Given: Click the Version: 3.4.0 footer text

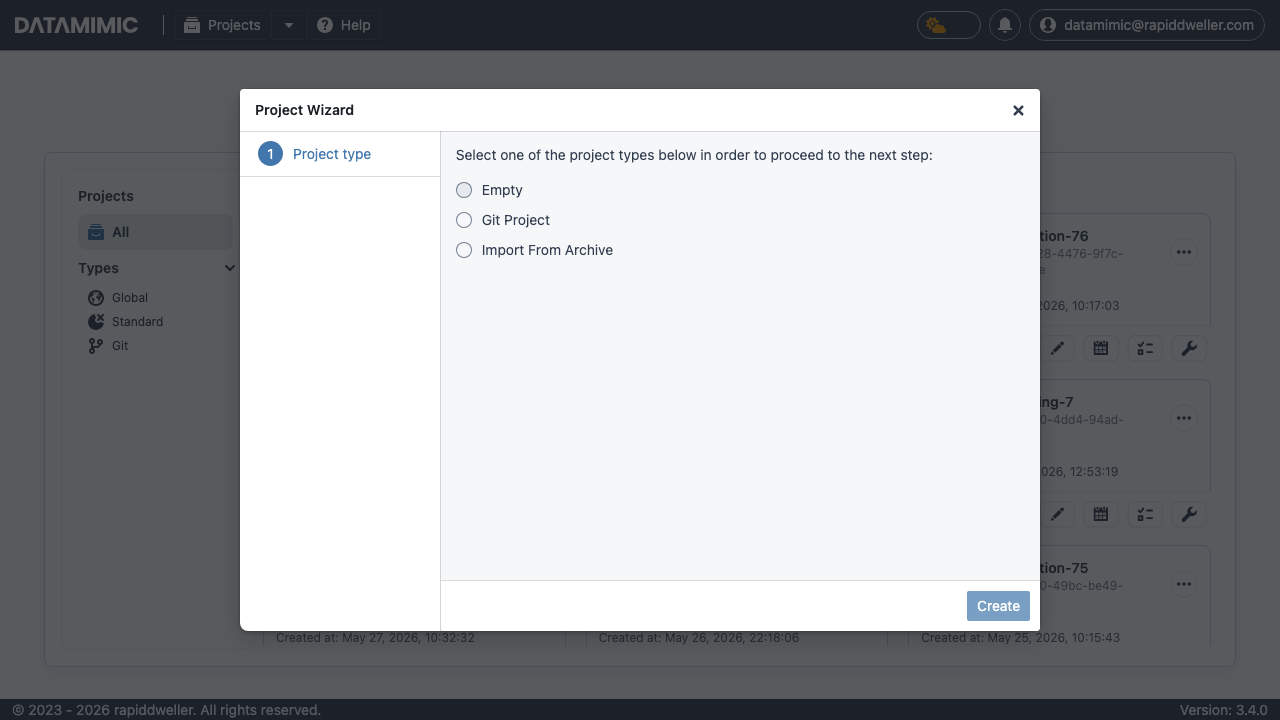Looking at the screenshot, I should [x=1224, y=710].
